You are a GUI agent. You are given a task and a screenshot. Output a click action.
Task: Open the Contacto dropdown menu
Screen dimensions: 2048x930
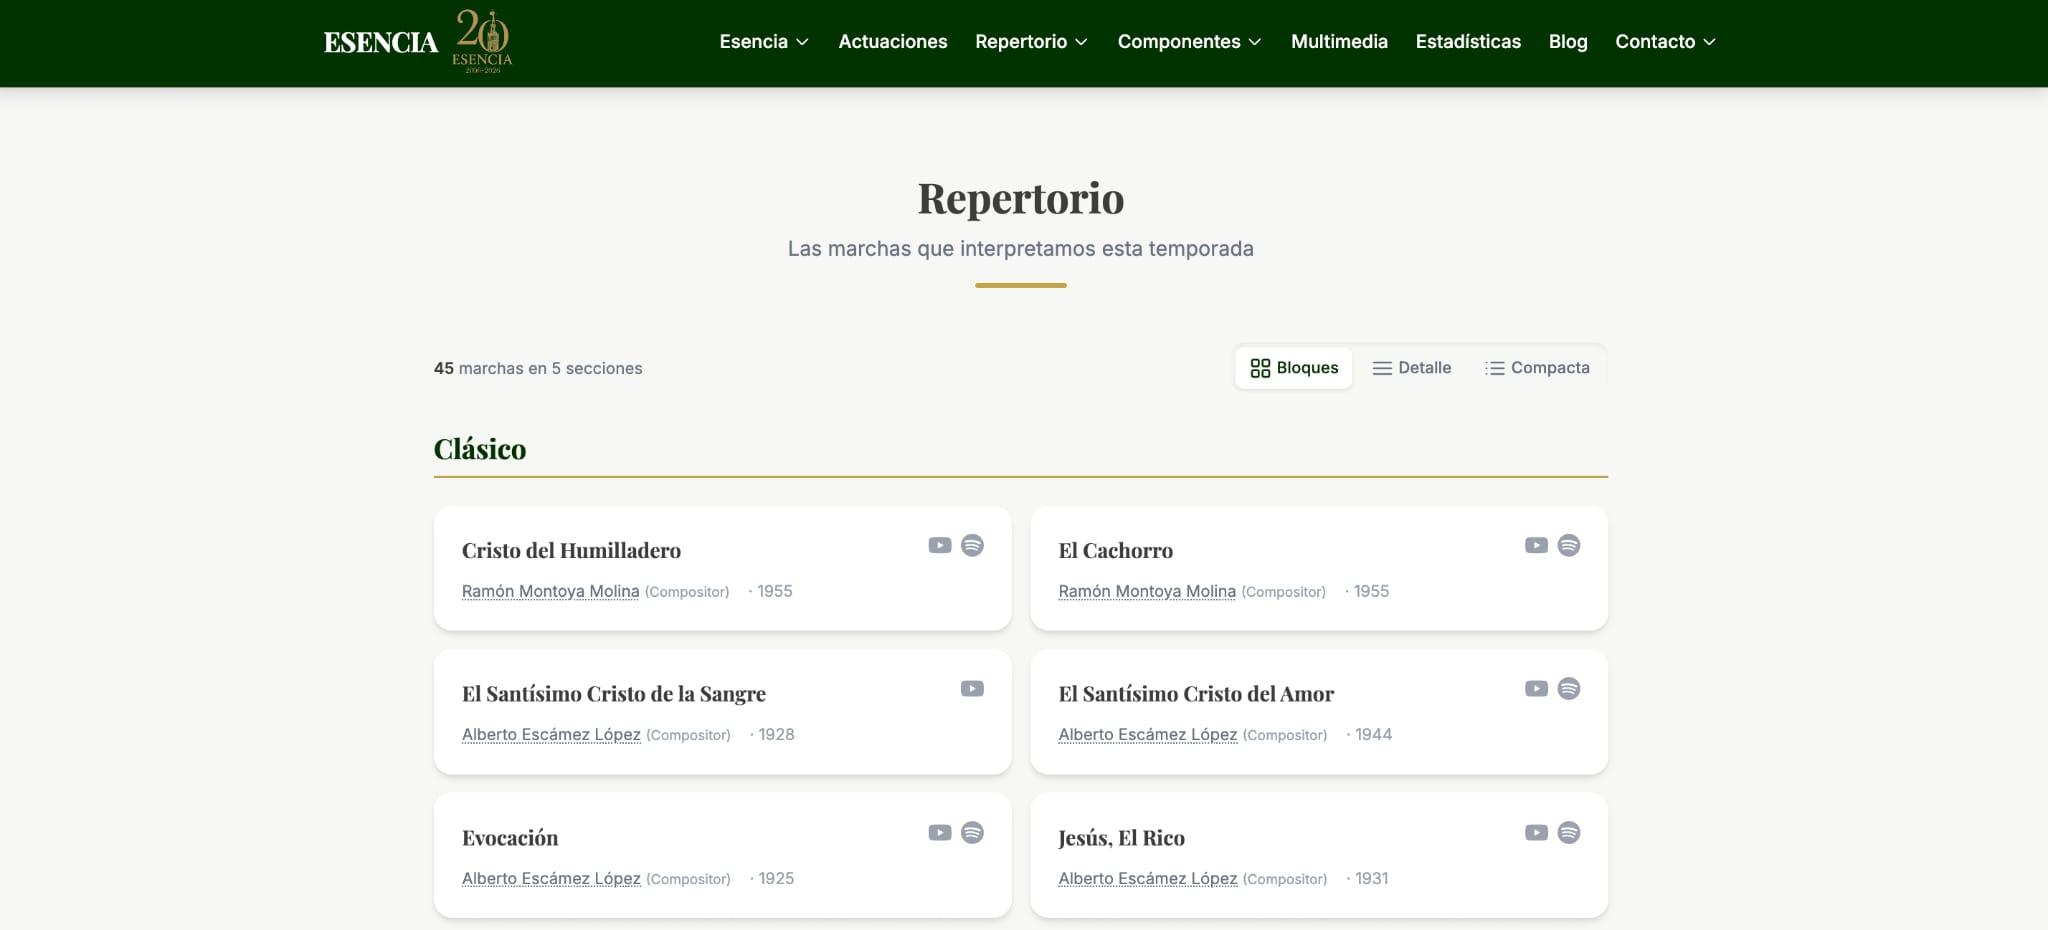click(x=1665, y=41)
